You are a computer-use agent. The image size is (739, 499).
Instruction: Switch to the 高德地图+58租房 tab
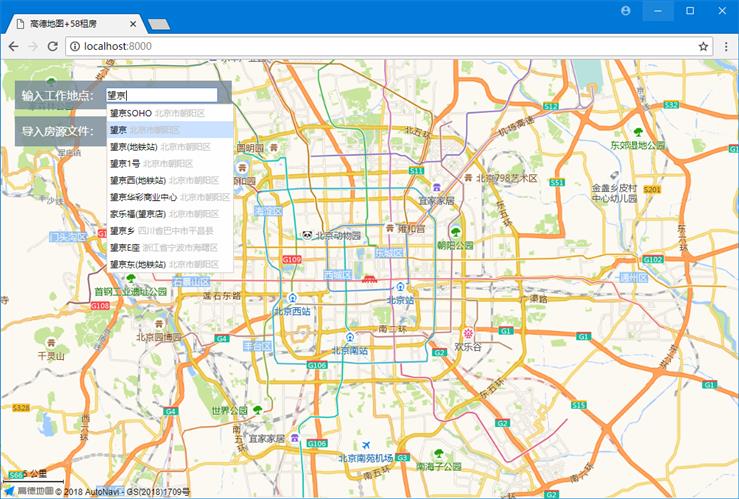coord(75,24)
